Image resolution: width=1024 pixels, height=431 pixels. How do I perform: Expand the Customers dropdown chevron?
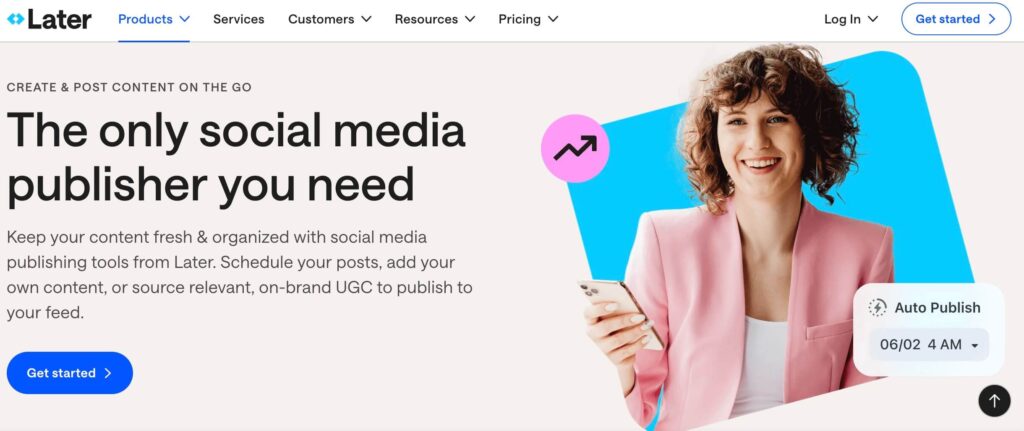366,19
